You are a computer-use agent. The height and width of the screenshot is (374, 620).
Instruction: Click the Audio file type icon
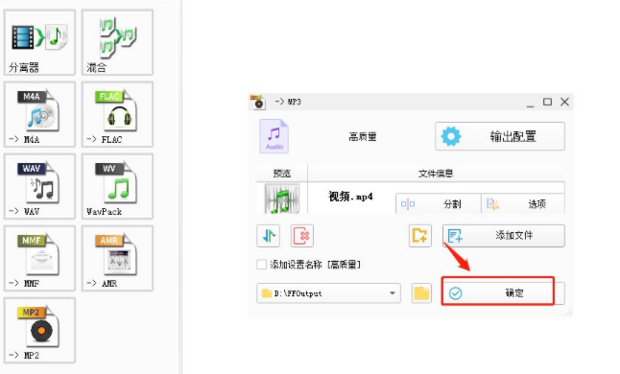274,136
